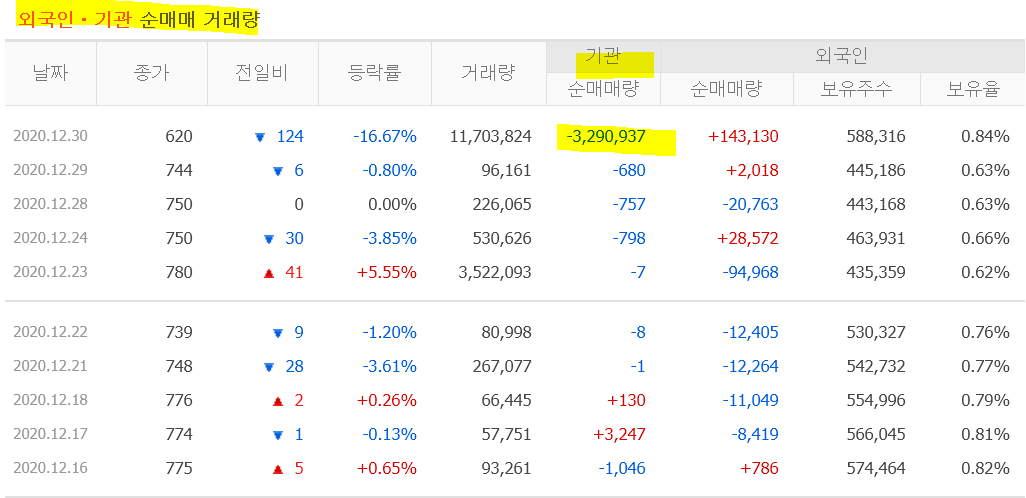The width and height of the screenshot is (1026, 498).
Task: Click the institution net value +130
Action: pos(626,400)
